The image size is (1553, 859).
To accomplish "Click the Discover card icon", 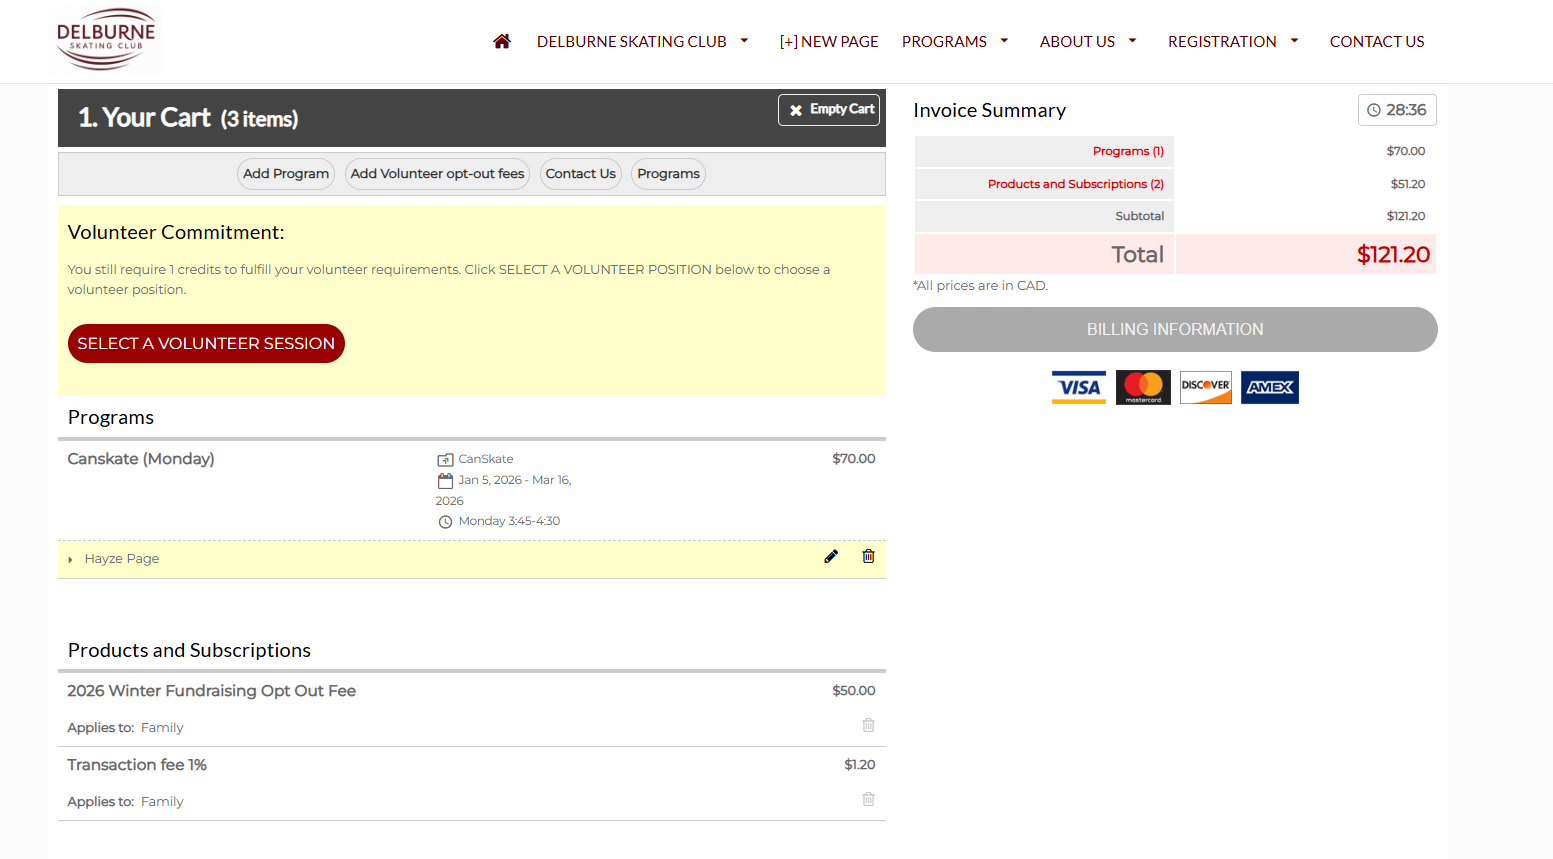I will (1205, 387).
